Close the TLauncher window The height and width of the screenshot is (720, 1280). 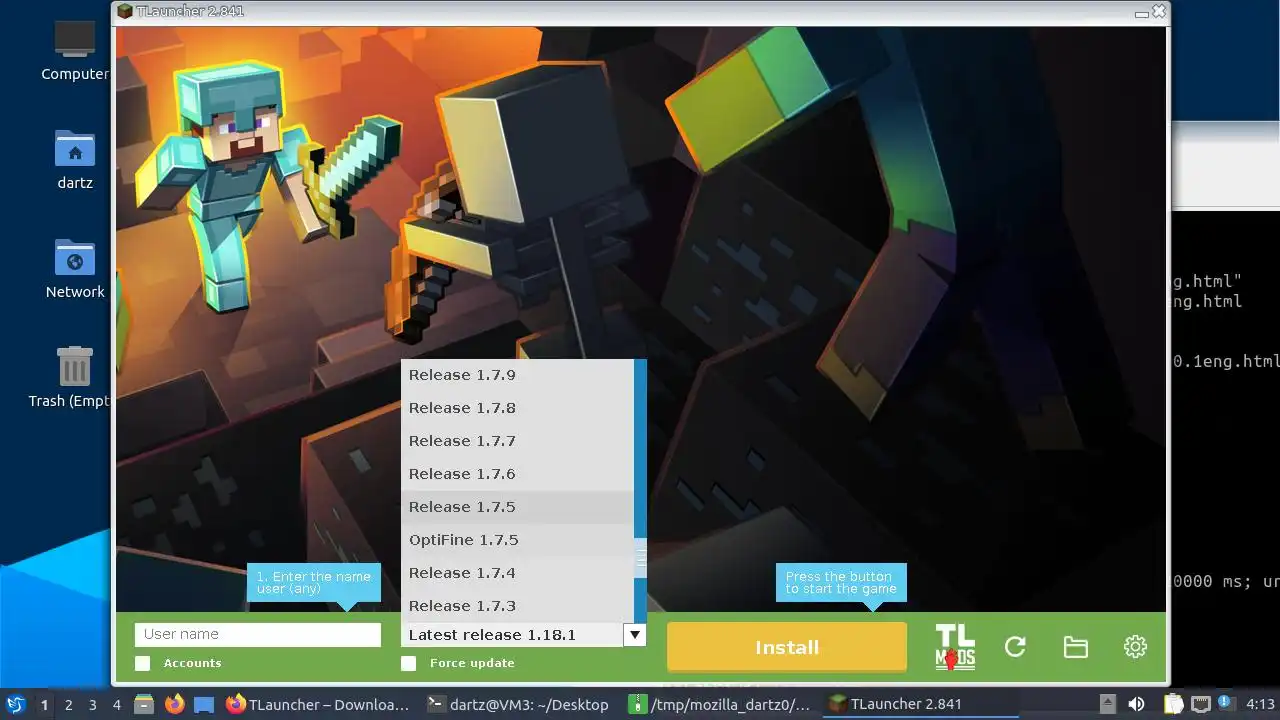click(x=1159, y=12)
